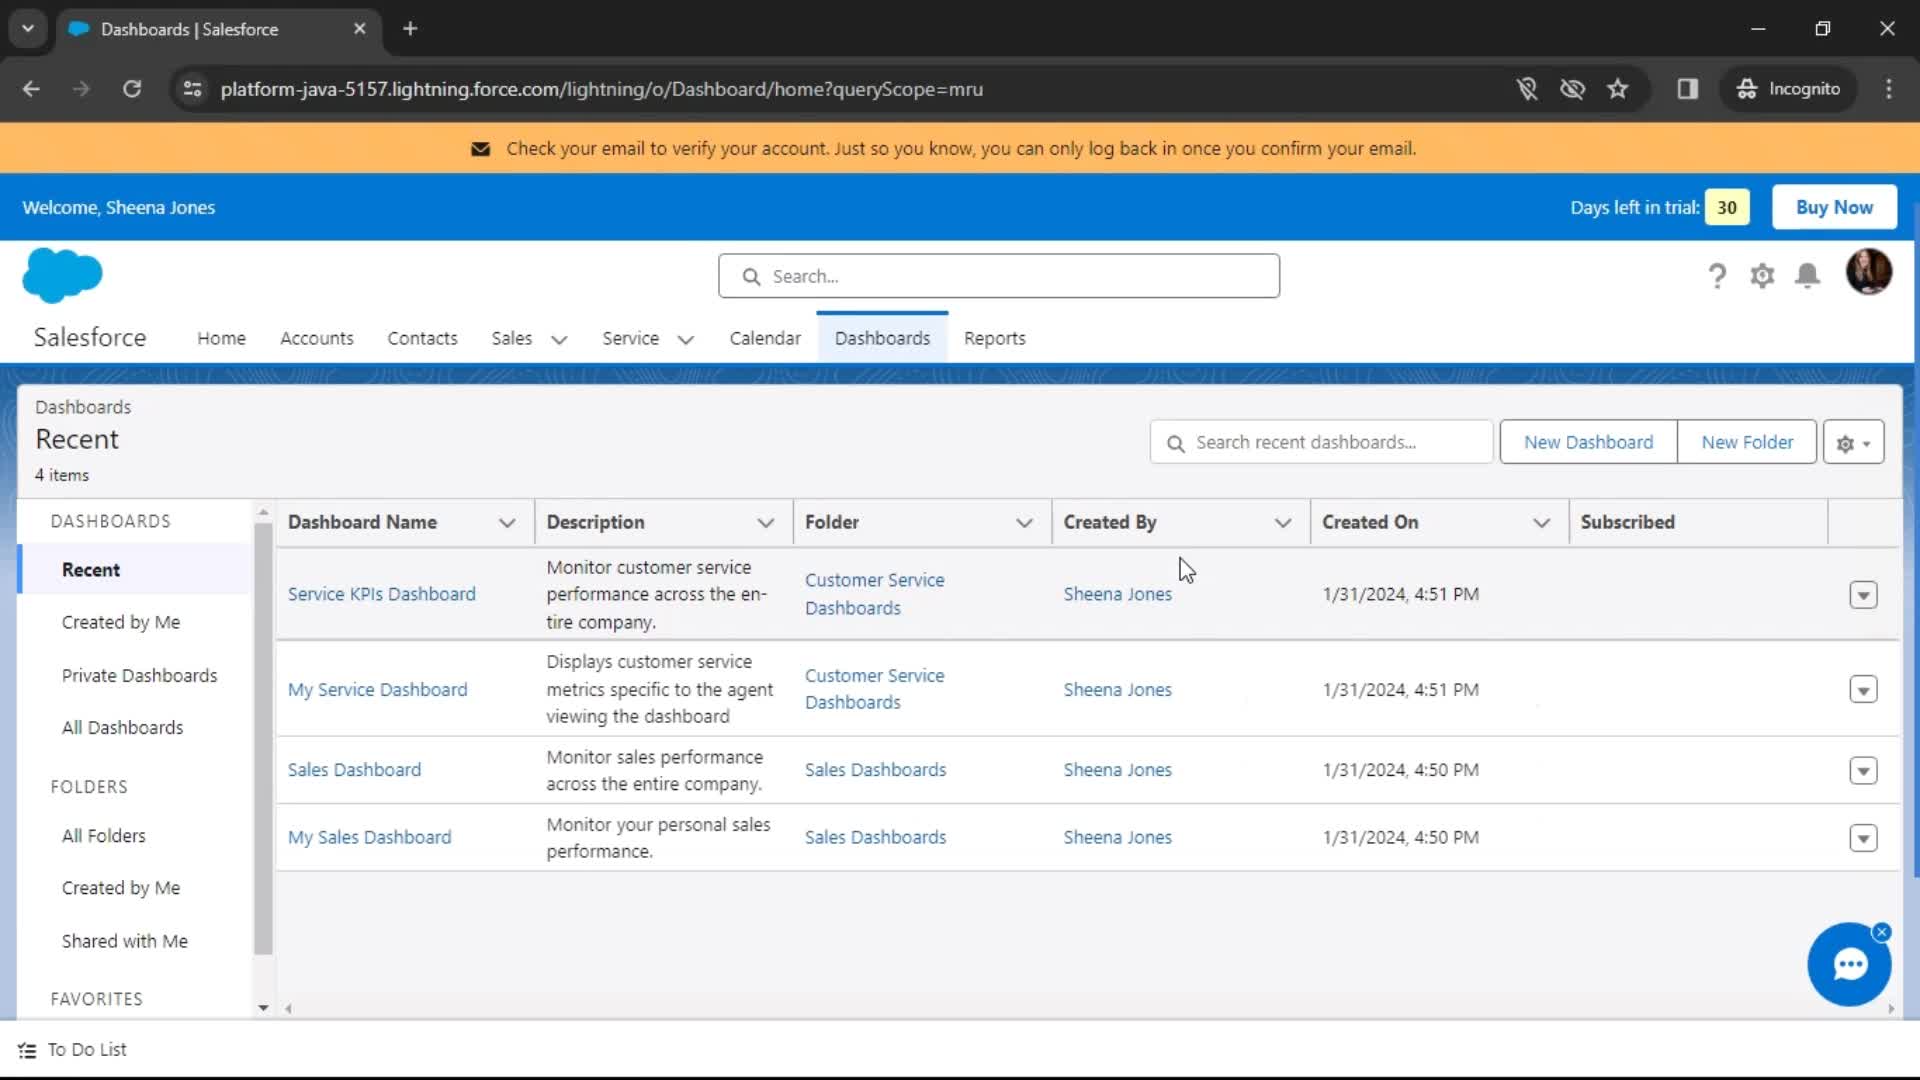The height and width of the screenshot is (1080, 1920).
Task: Go to the Contacts tab
Action: (x=422, y=338)
